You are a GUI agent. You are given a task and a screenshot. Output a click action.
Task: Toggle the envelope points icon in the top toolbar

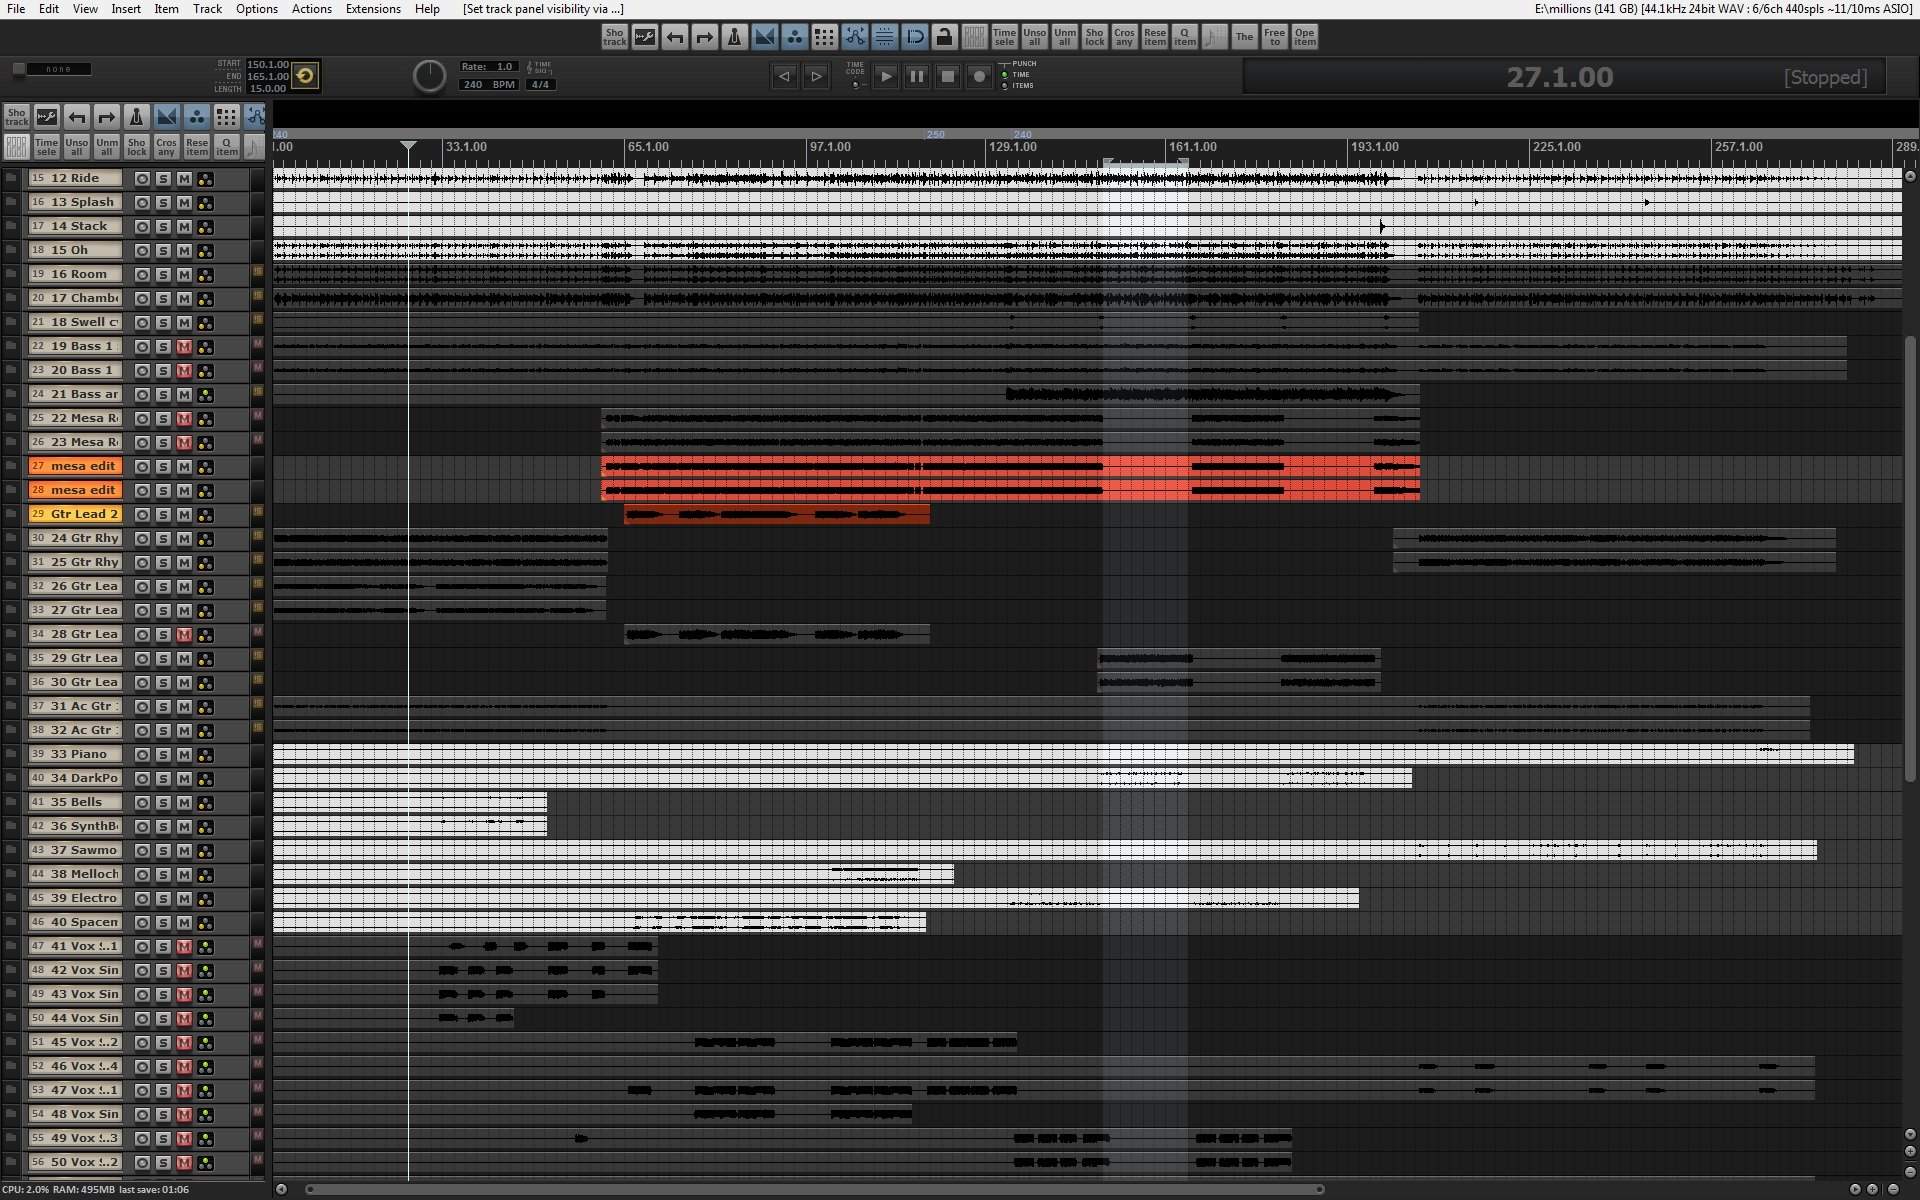[854, 37]
